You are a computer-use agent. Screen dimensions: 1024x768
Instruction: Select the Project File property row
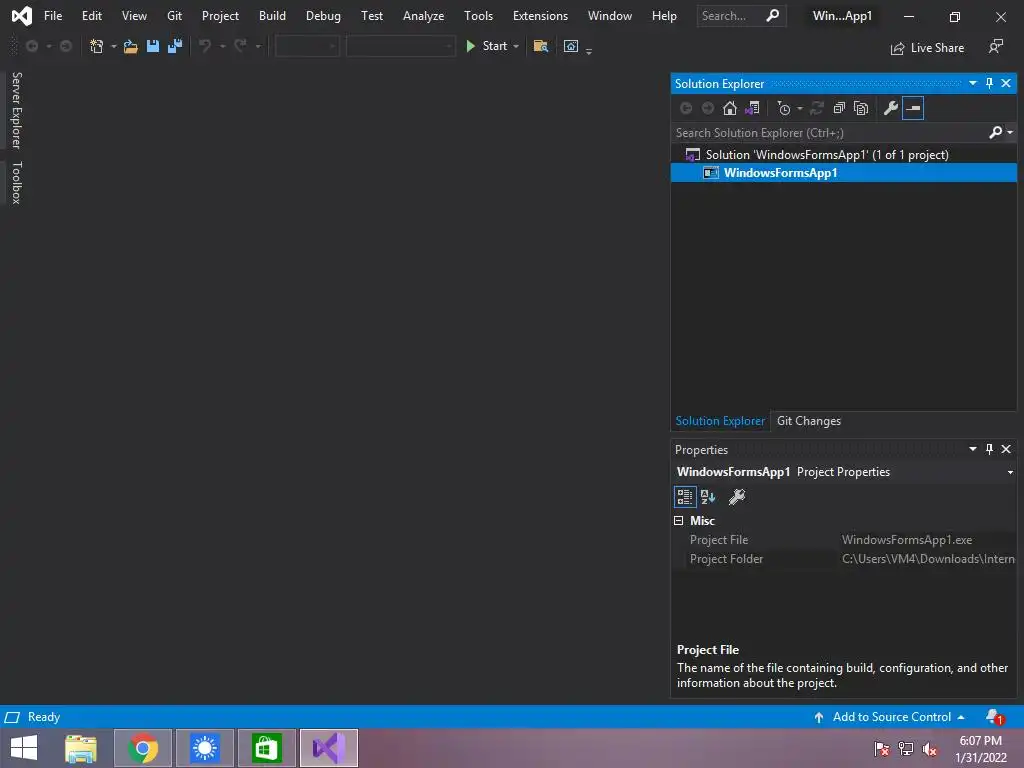point(844,540)
